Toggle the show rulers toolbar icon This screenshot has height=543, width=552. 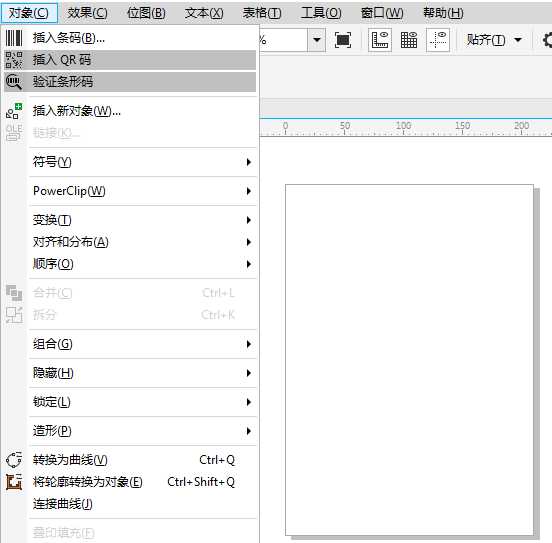coord(380,40)
